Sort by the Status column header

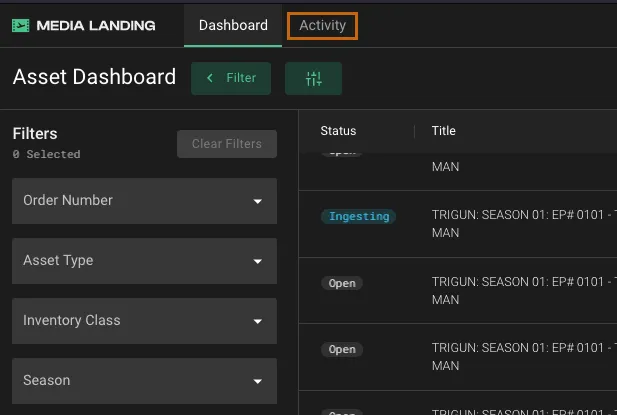pos(338,131)
